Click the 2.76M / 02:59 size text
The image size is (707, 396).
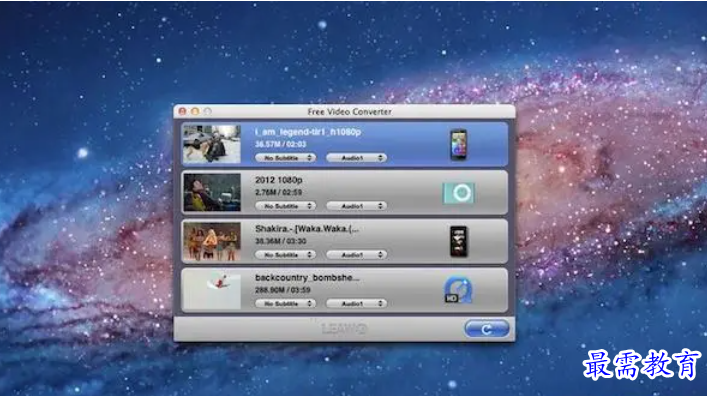pos(279,193)
